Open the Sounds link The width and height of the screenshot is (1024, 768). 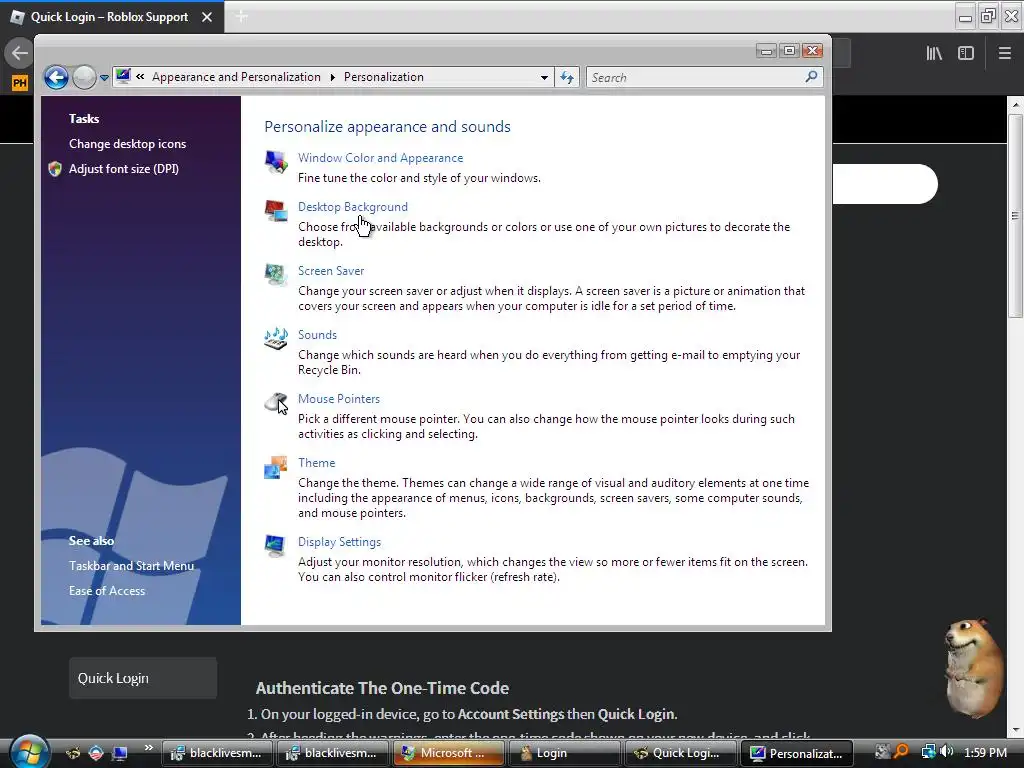point(317,335)
